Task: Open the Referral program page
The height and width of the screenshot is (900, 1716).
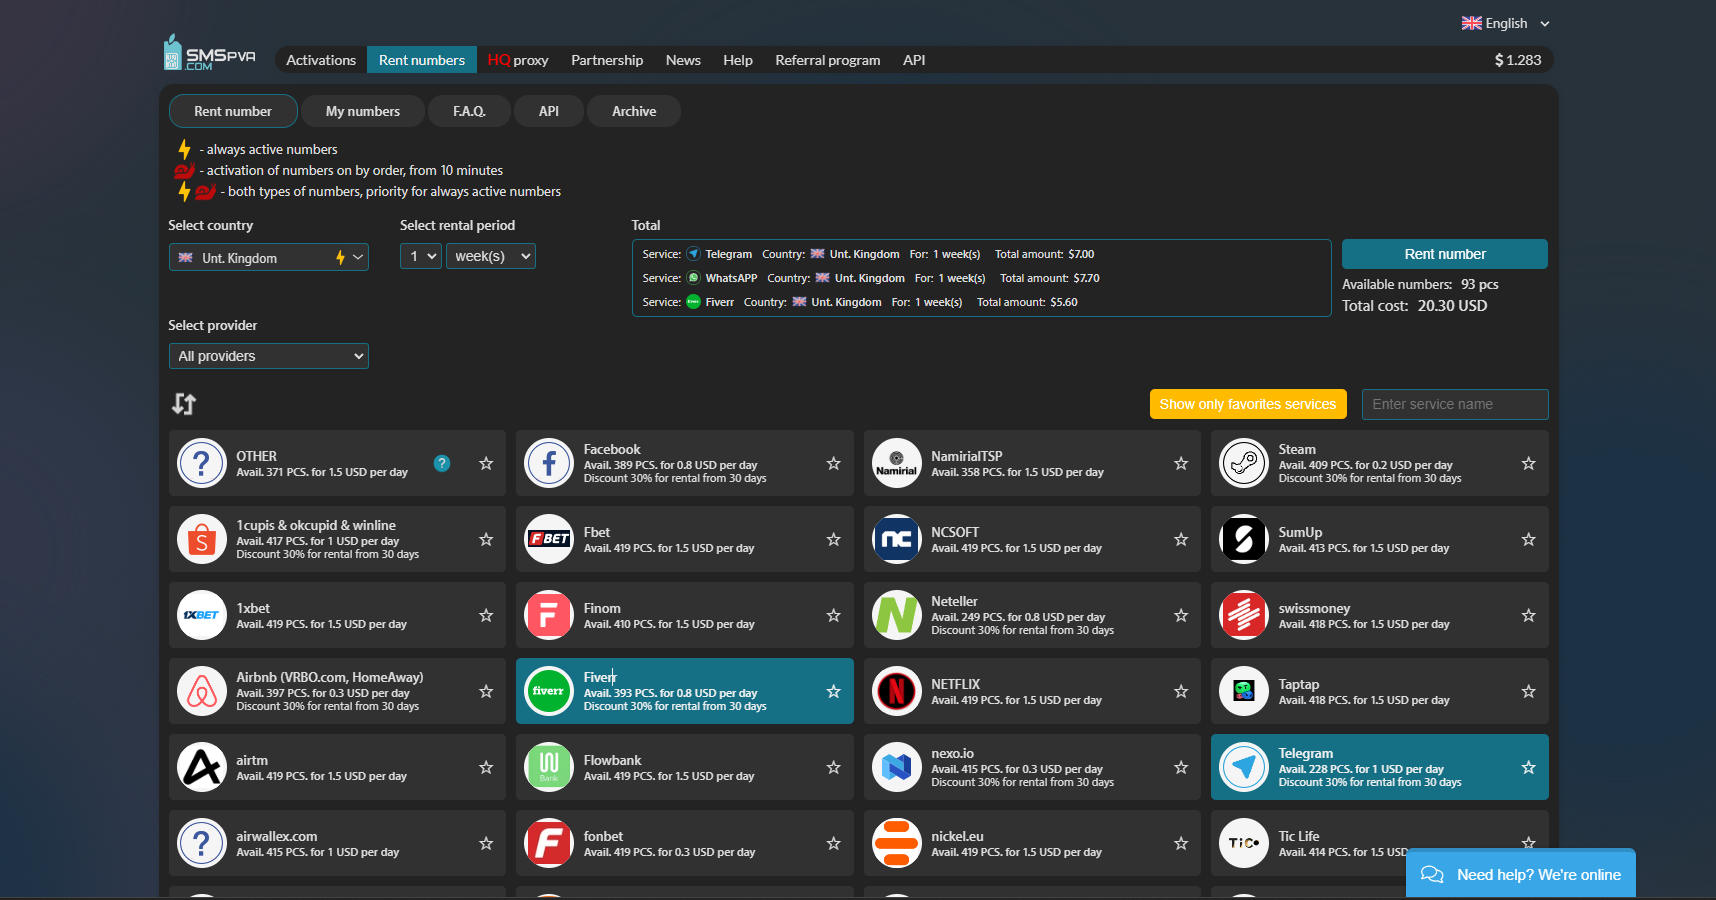Action: click(828, 60)
